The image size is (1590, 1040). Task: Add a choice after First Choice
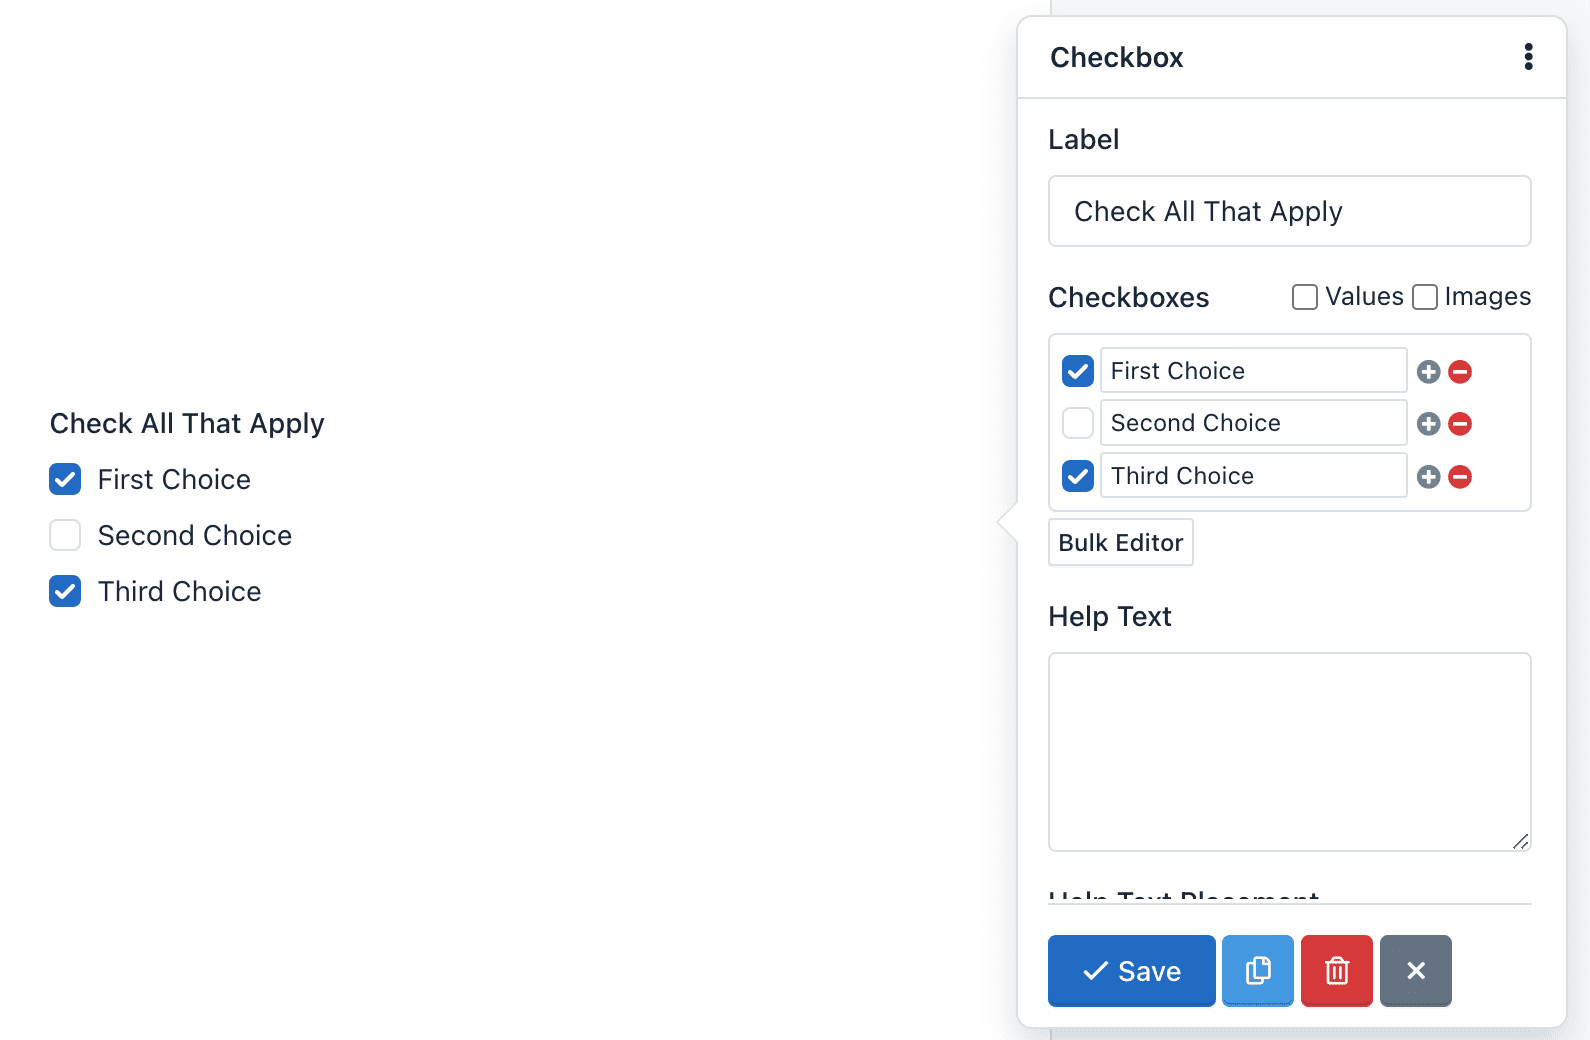pyautogui.click(x=1429, y=372)
